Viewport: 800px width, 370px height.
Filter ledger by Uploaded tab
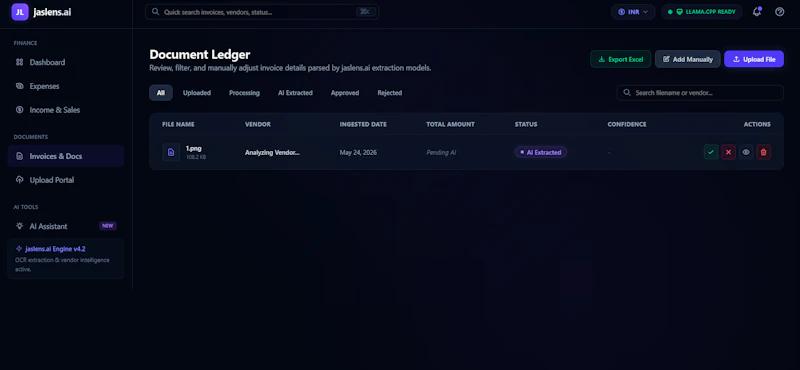(197, 93)
